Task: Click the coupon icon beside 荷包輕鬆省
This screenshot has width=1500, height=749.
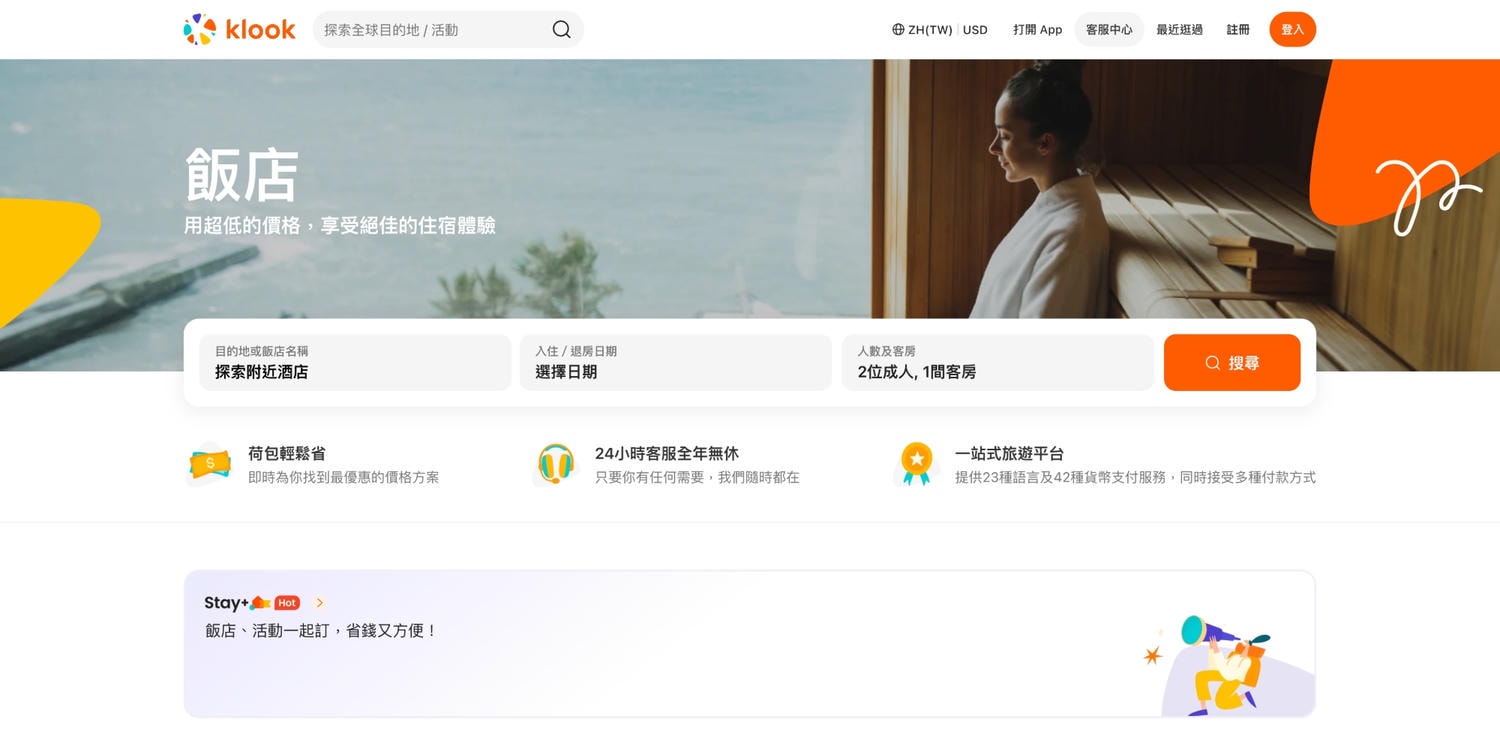Action: pos(210,464)
